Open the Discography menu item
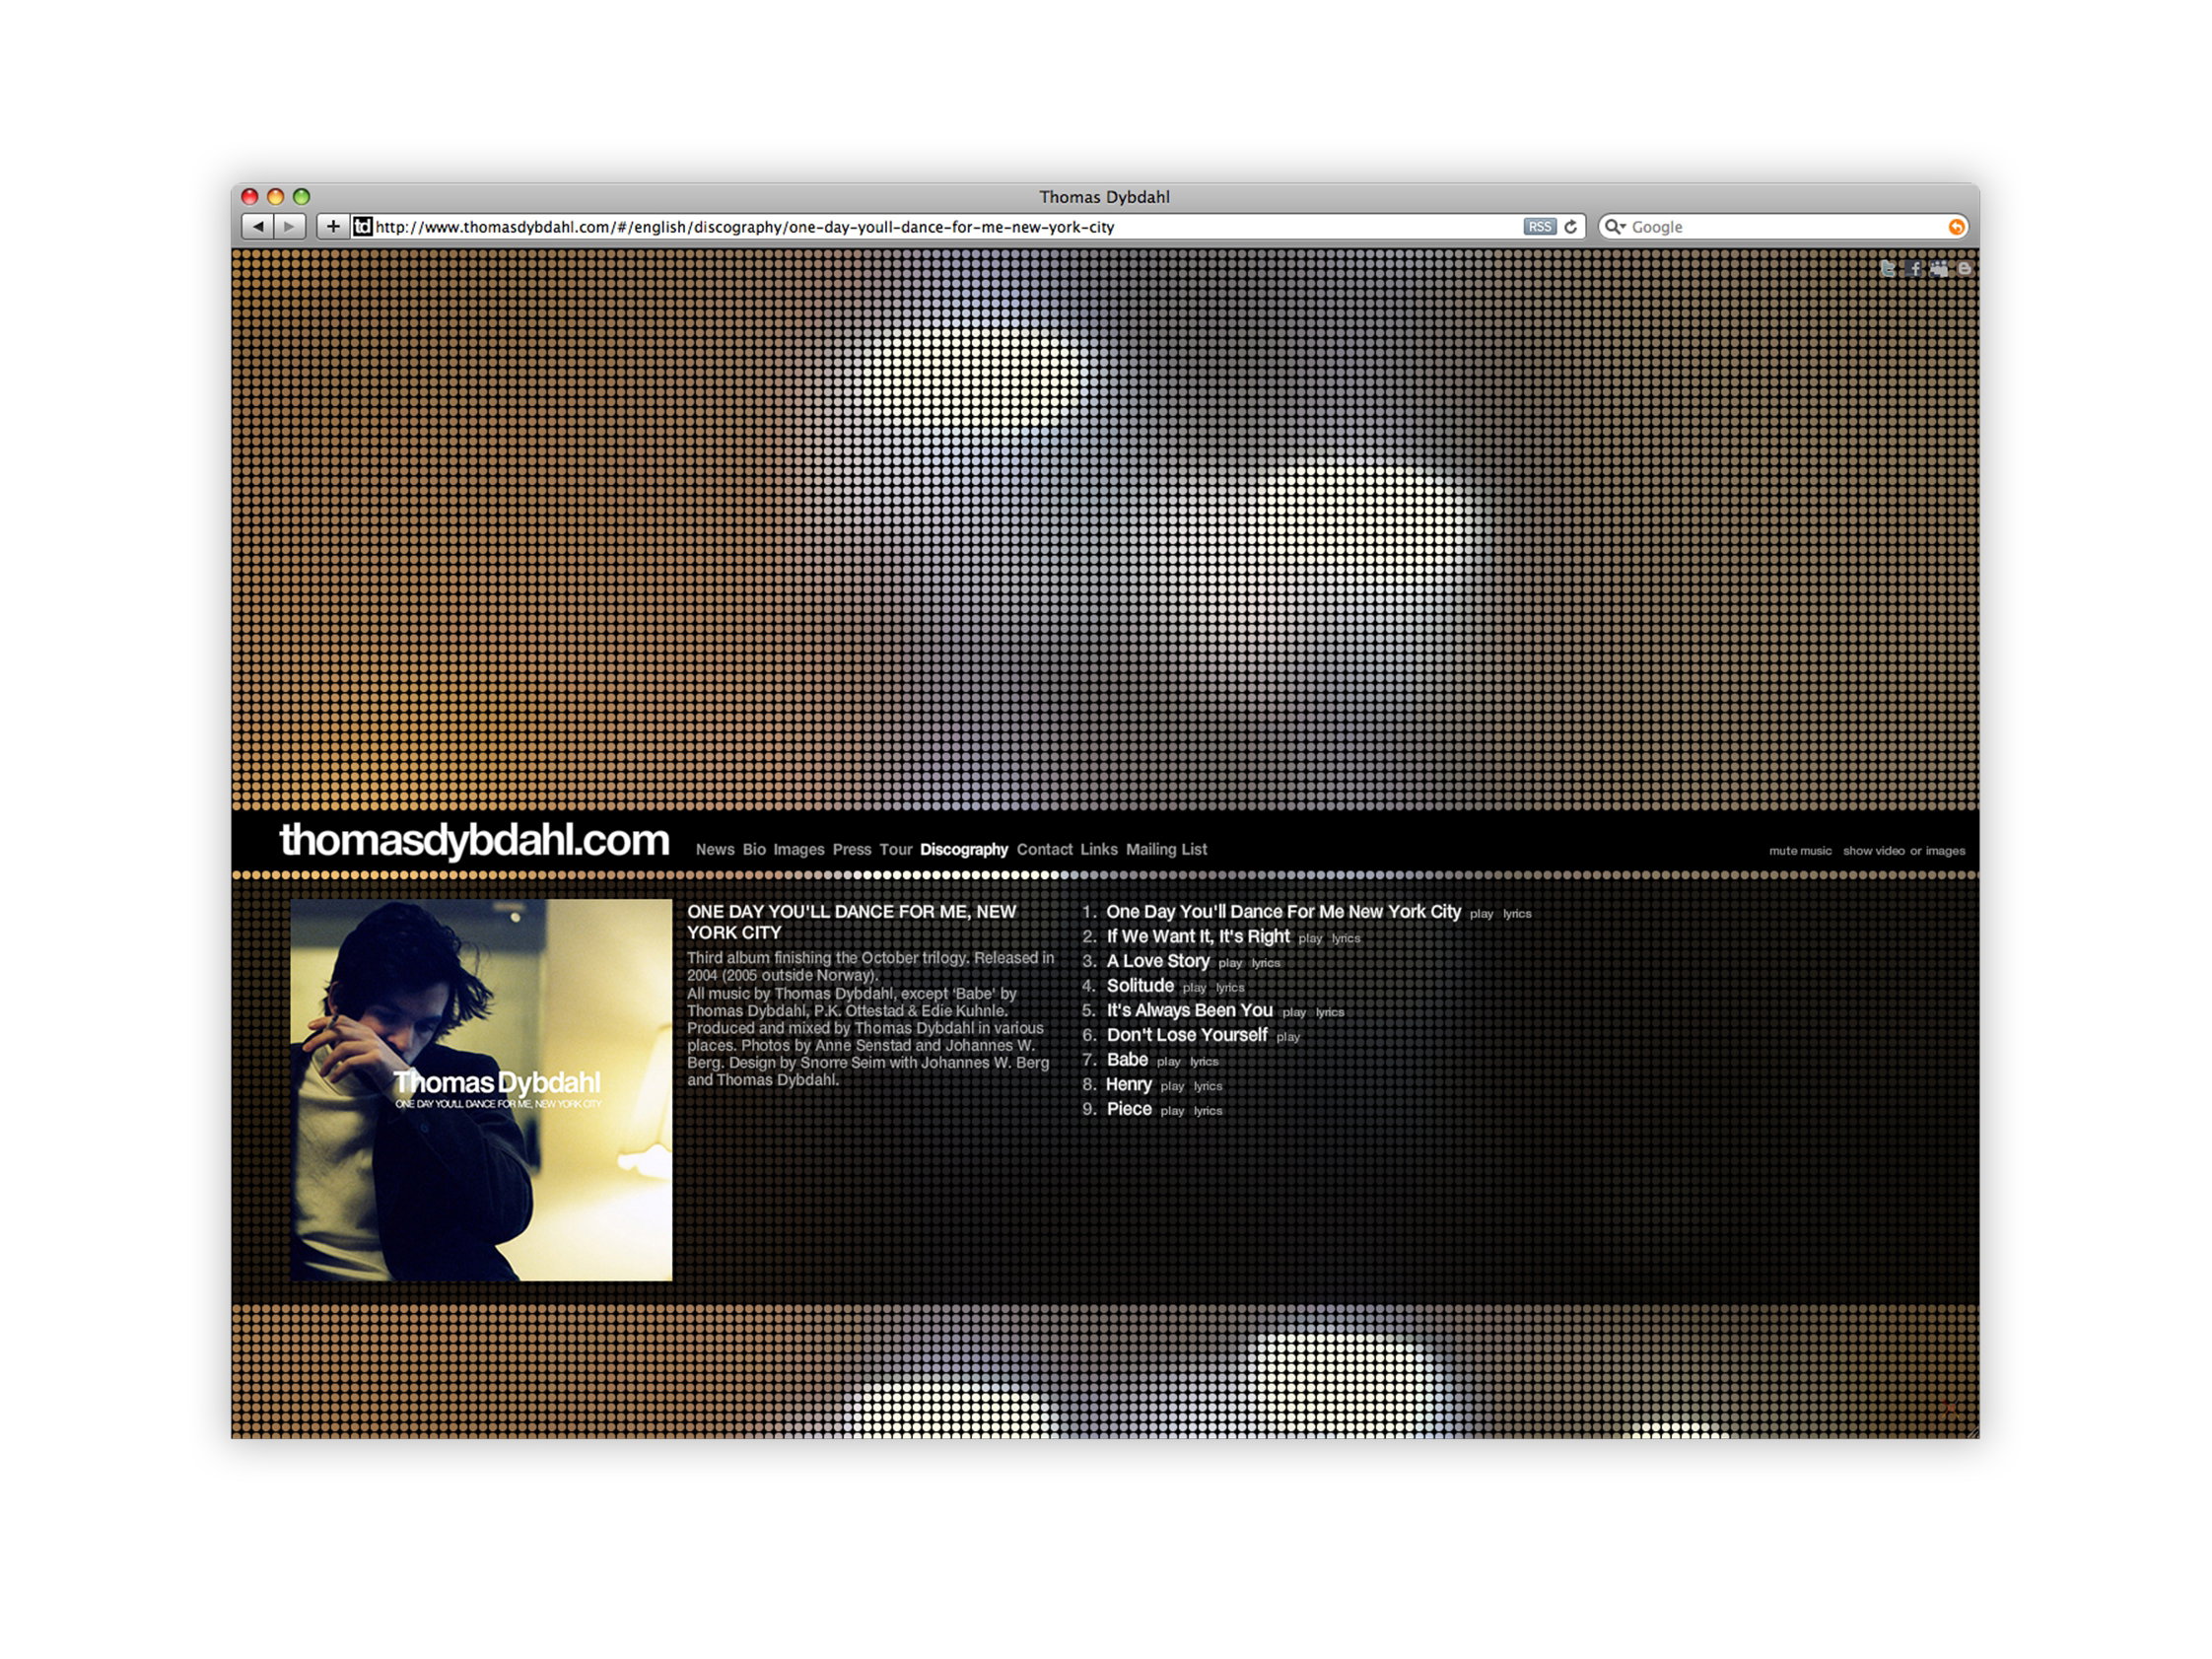Screen dimensions: 2212x1659 pyautogui.click(x=964, y=850)
